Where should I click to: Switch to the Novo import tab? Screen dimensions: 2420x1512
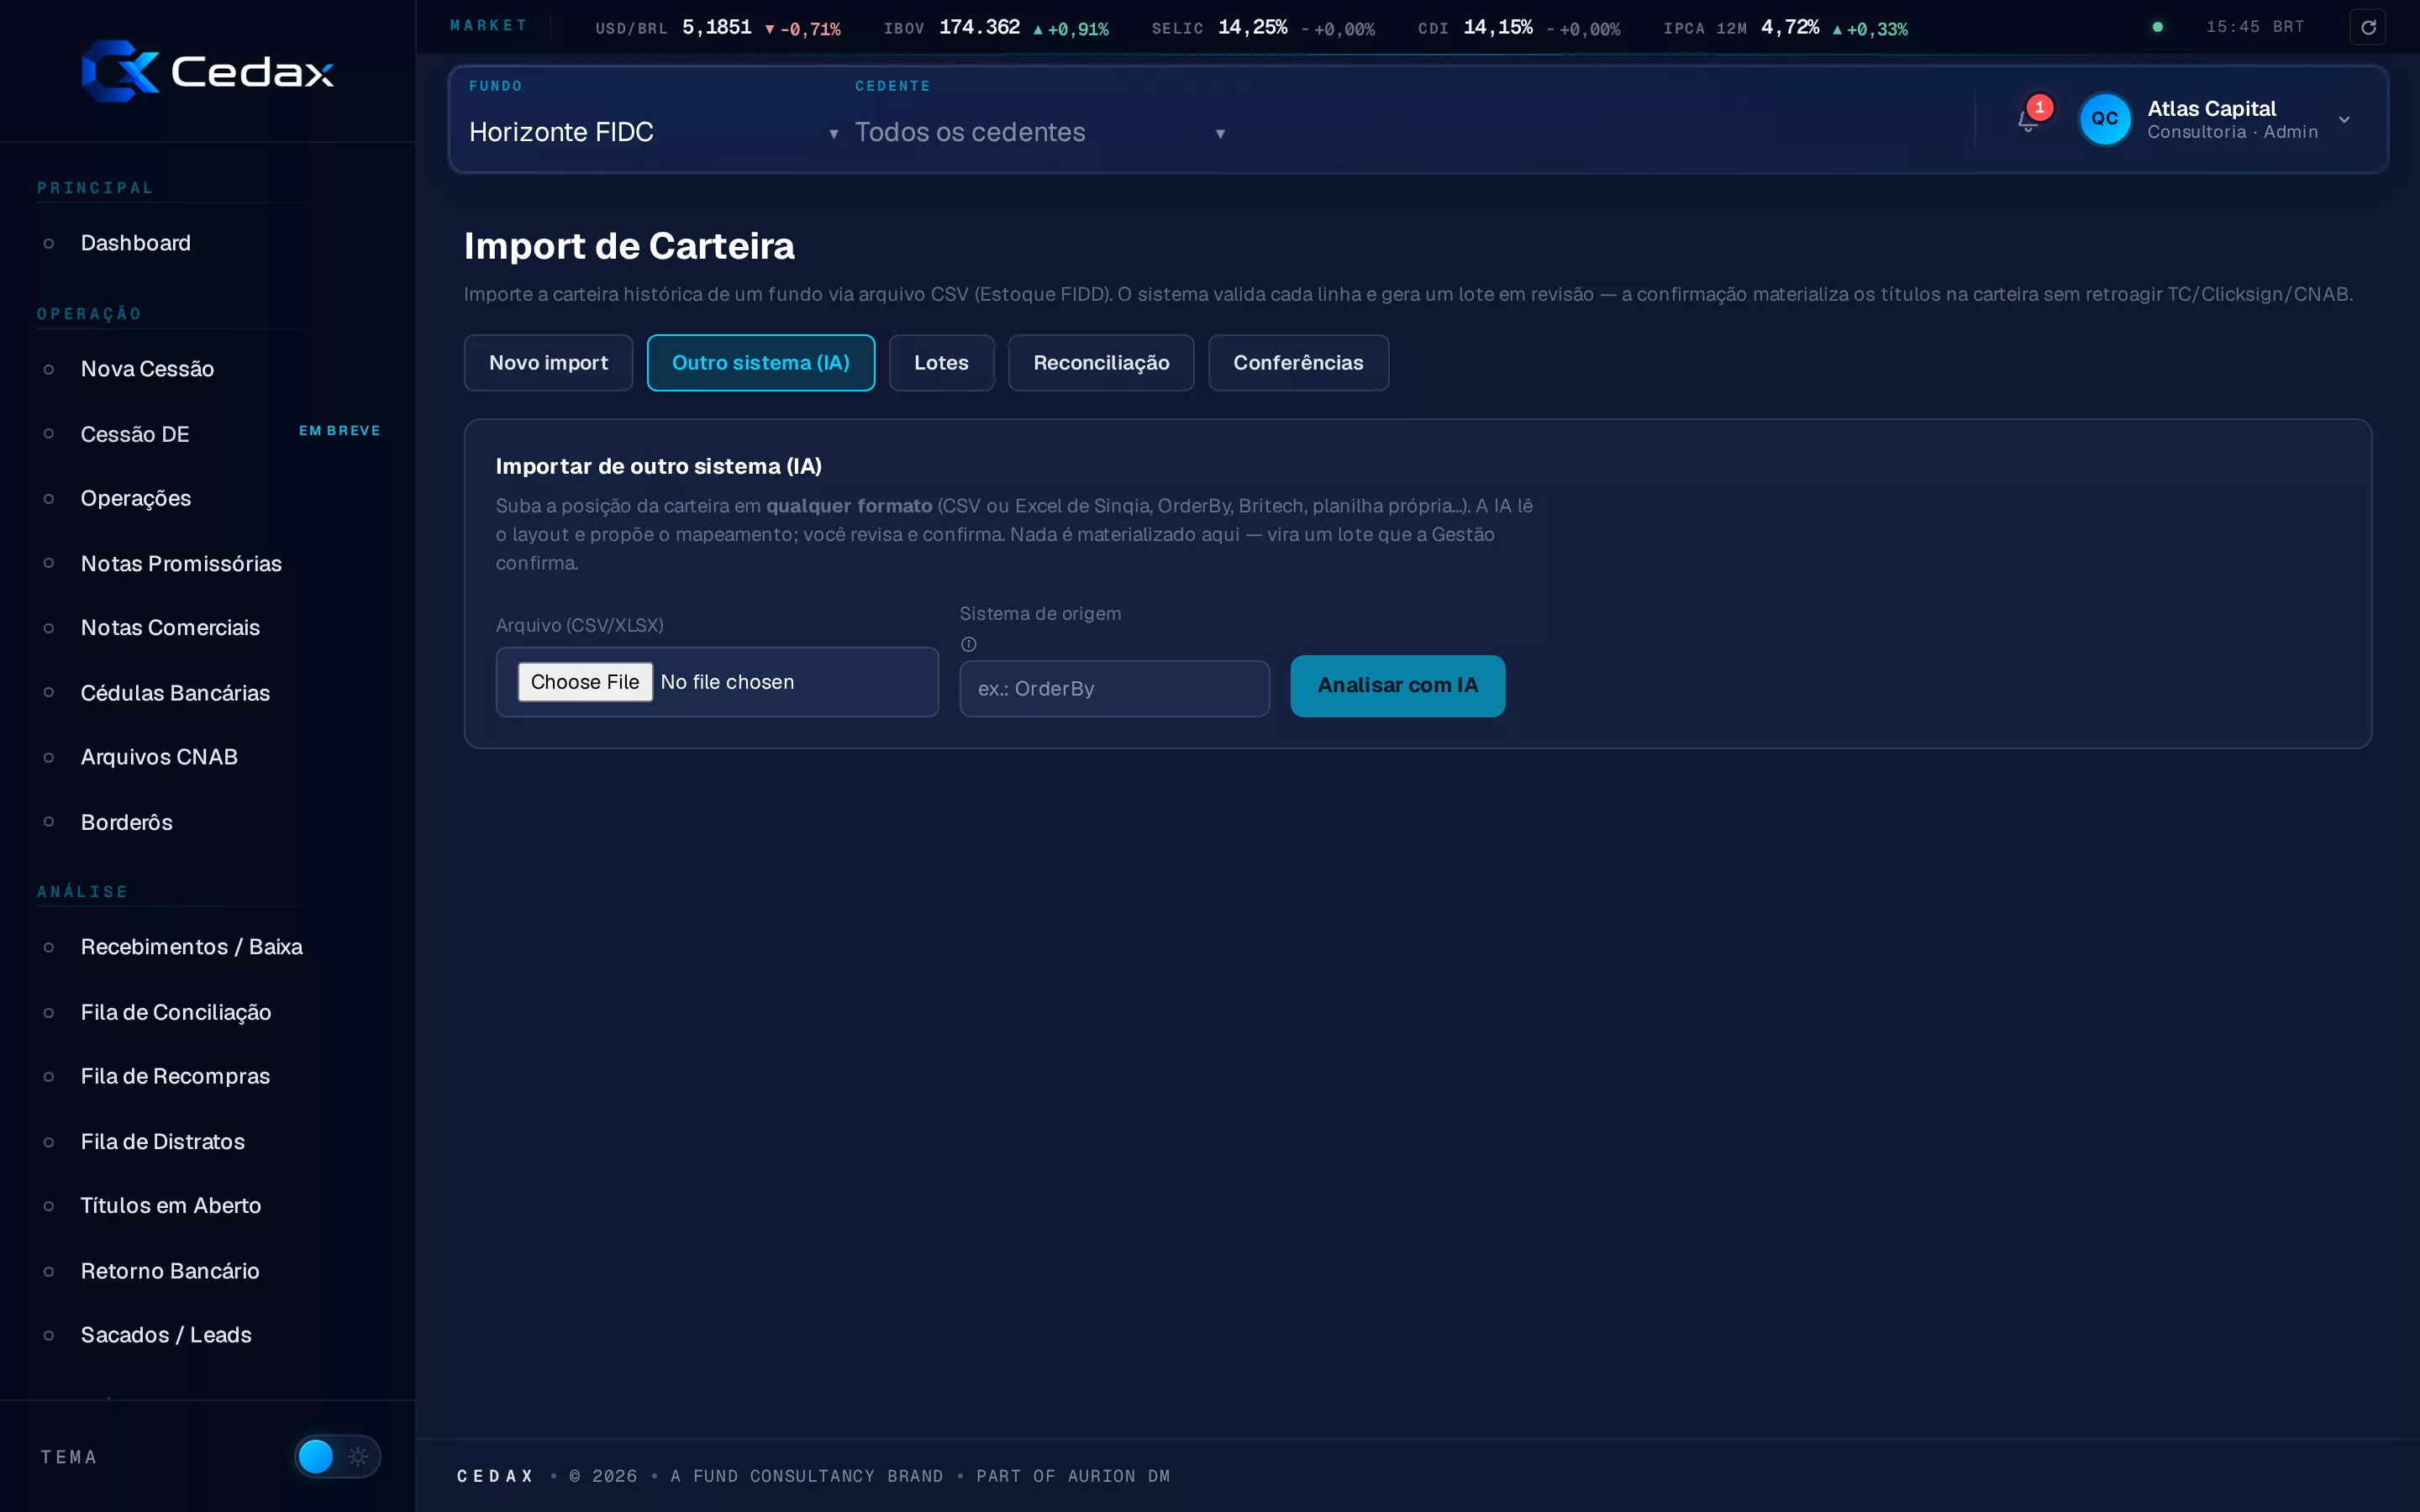pyautogui.click(x=548, y=362)
